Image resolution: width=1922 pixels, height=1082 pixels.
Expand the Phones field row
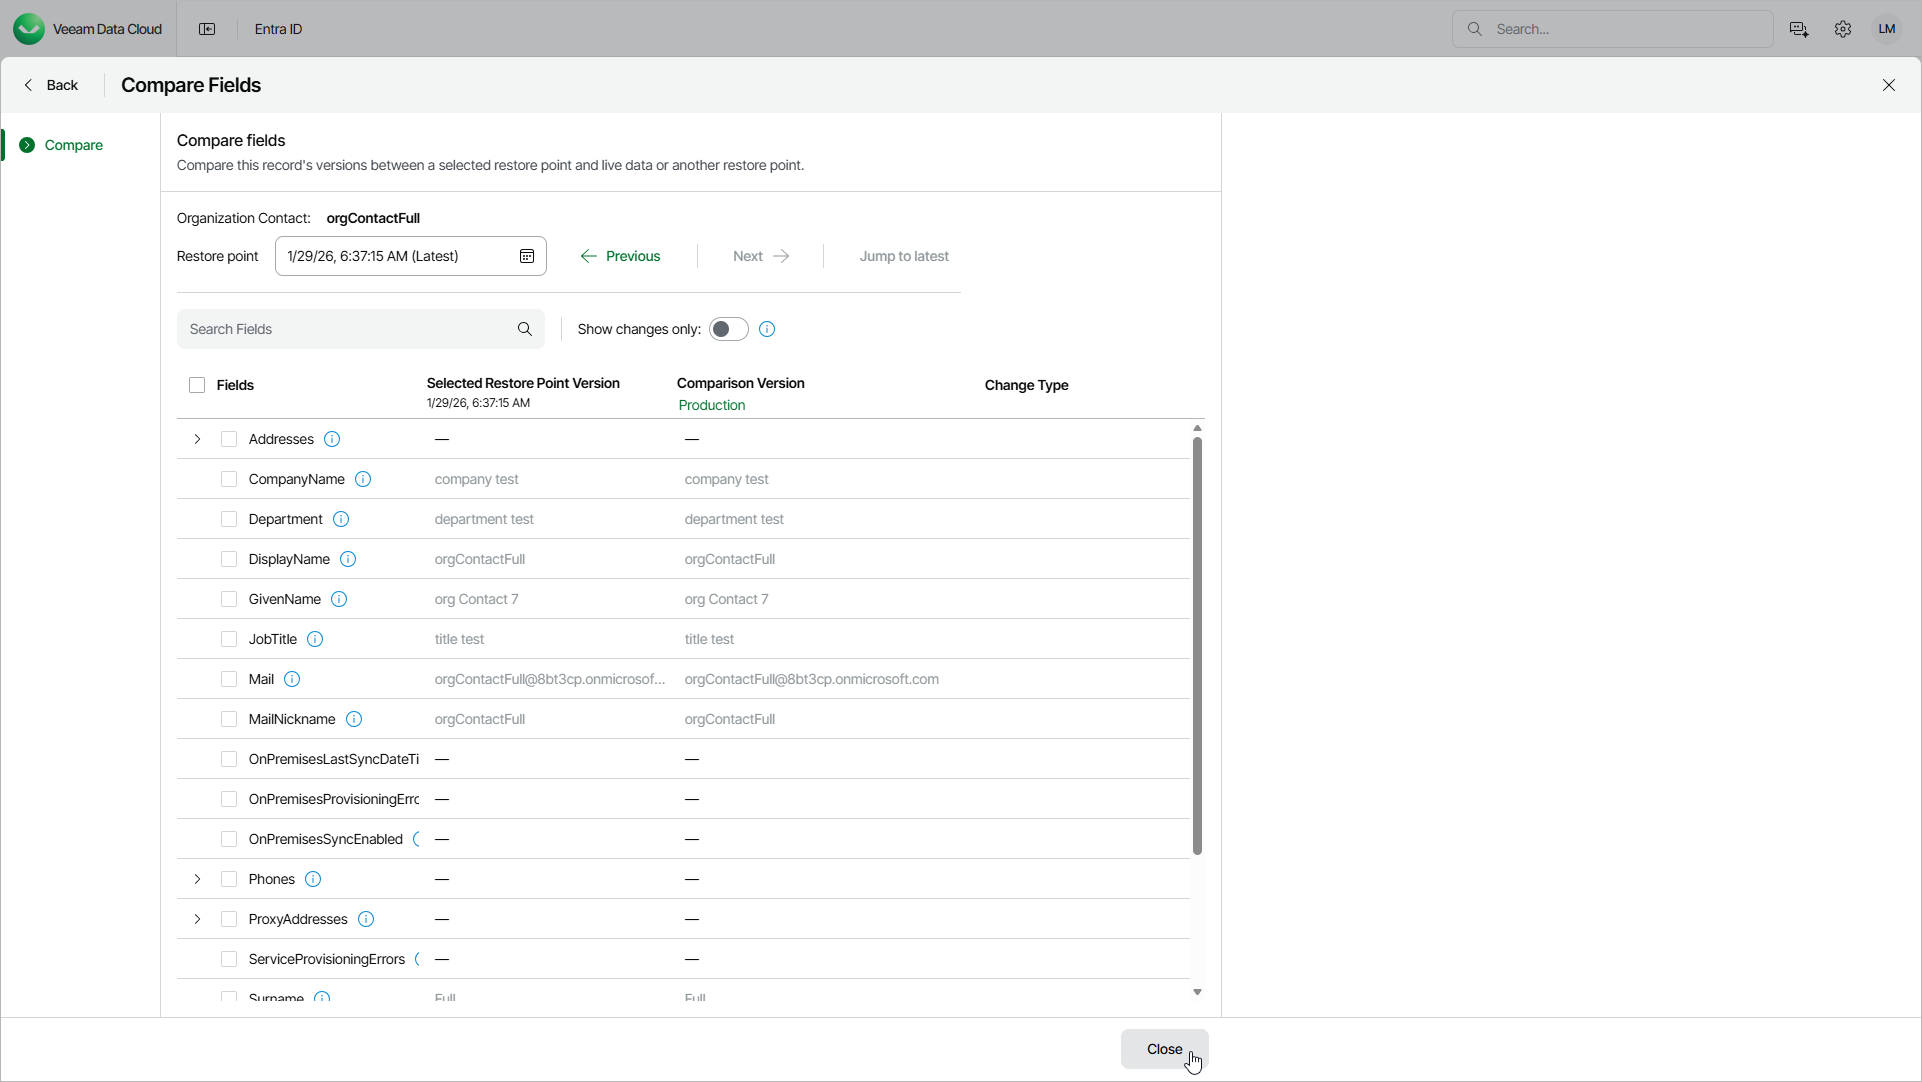[197, 879]
